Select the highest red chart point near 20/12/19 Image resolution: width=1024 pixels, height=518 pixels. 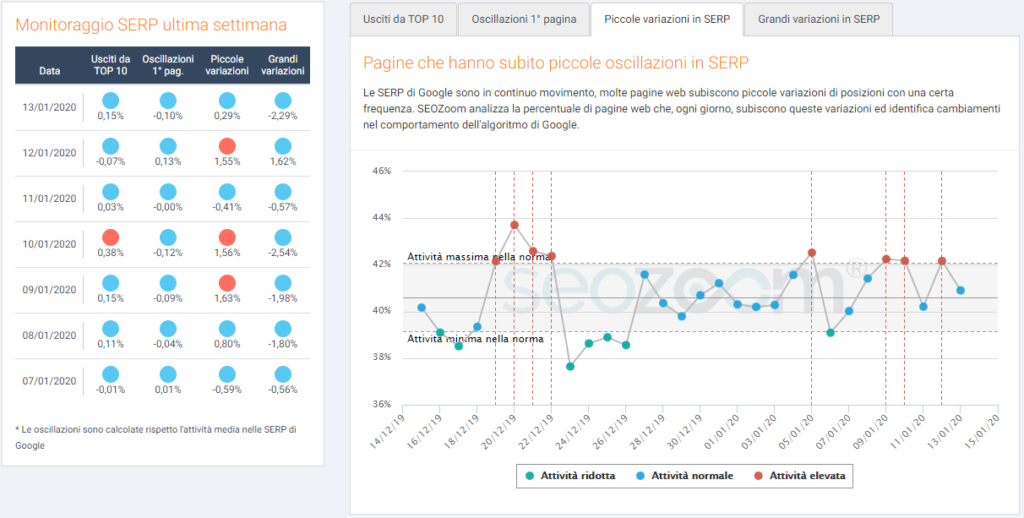click(x=514, y=225)
